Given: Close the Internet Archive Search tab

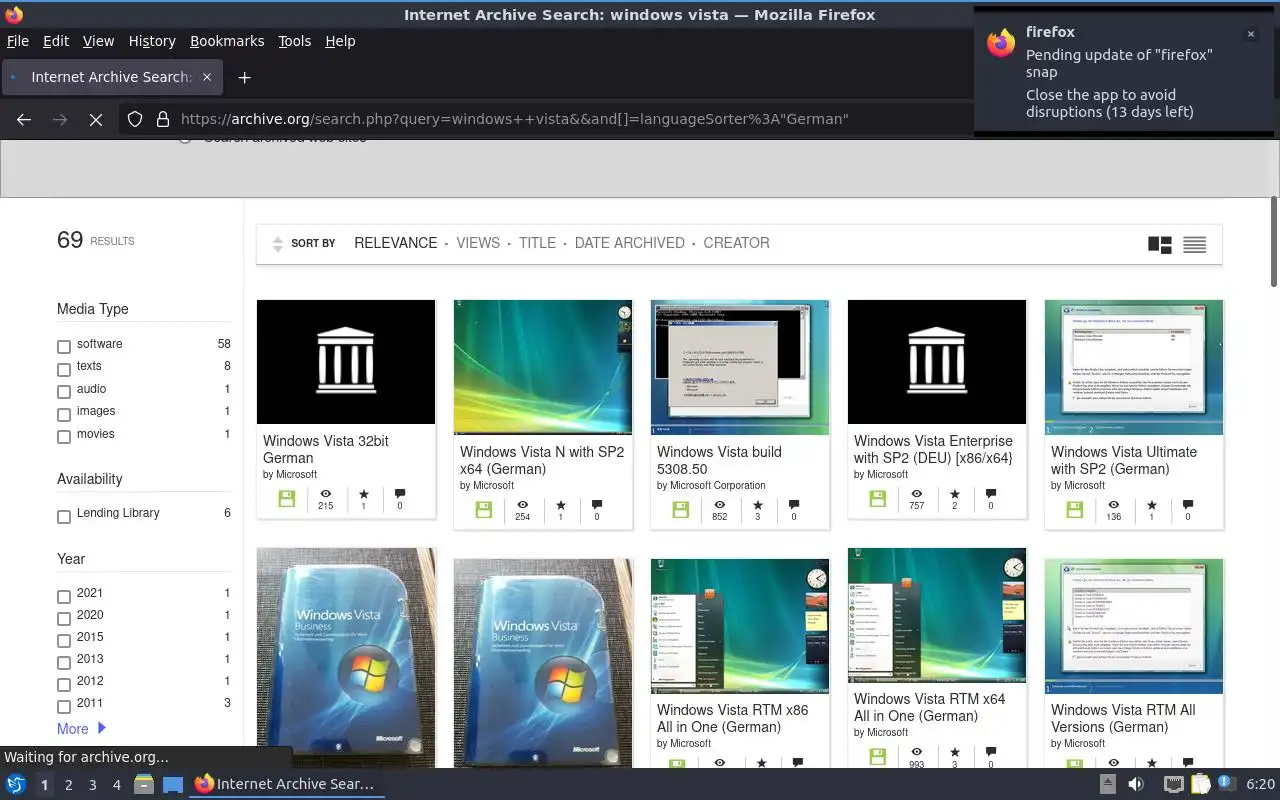Looking at the screenshot, I should [x=207, y=77].
